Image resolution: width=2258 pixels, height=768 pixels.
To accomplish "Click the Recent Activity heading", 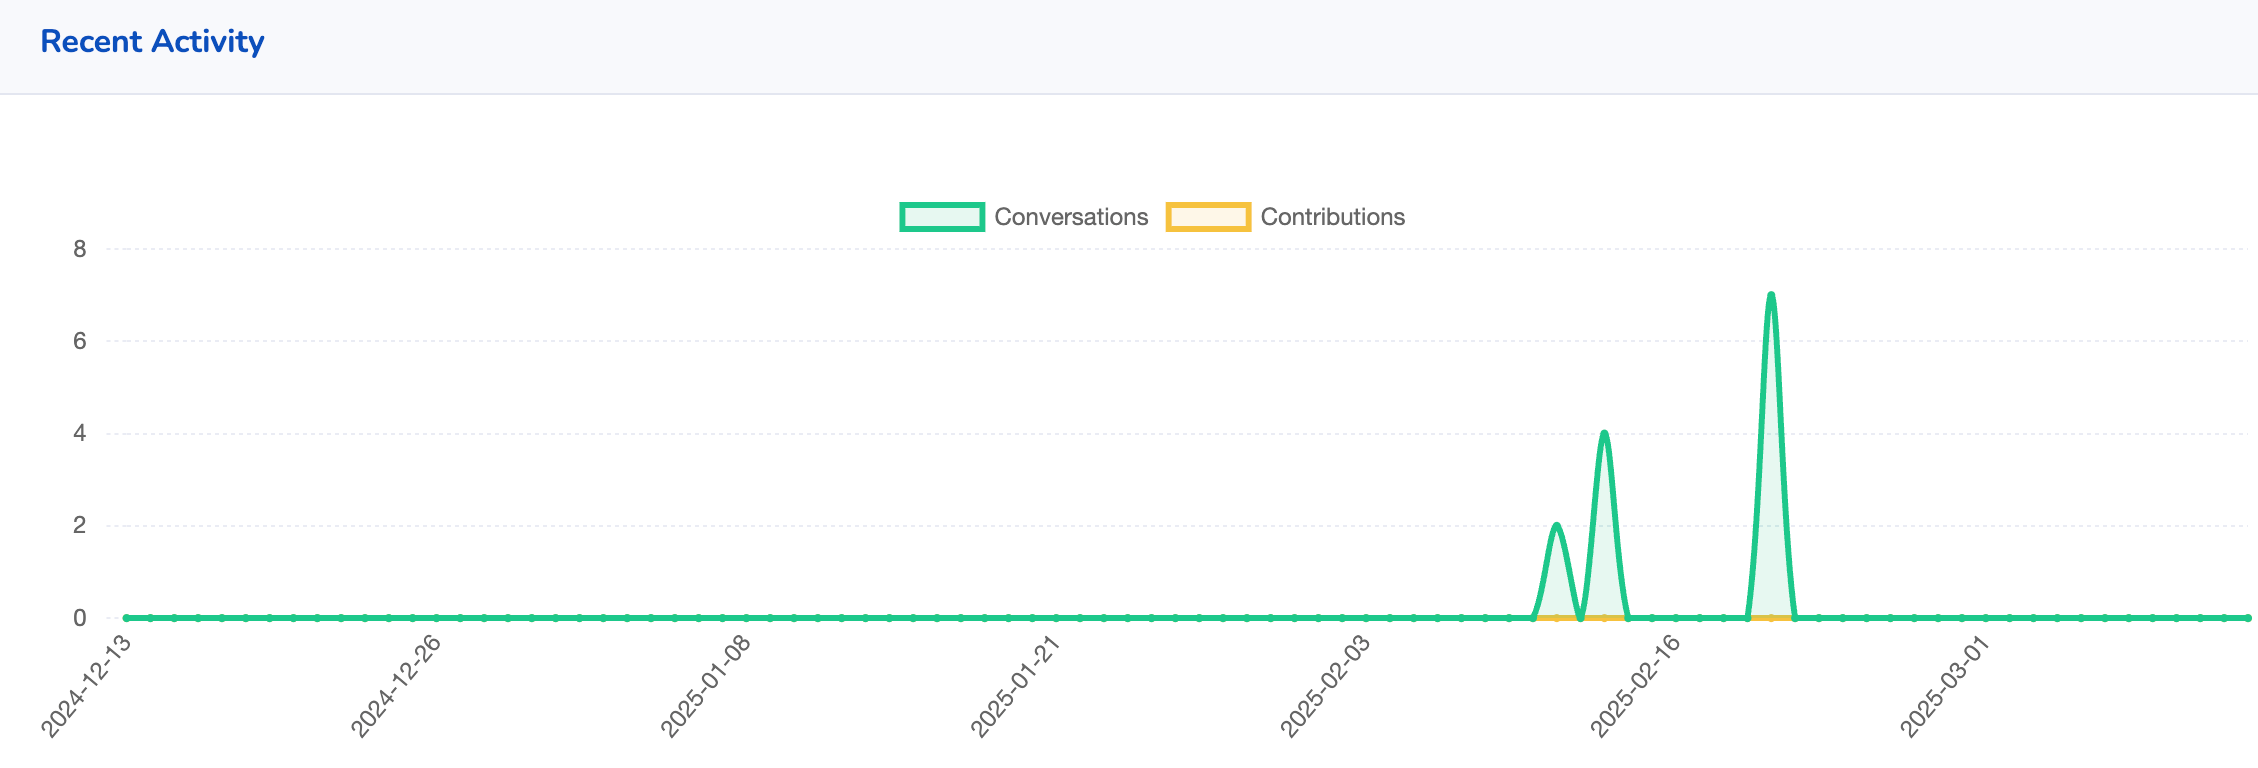I will (152, 42).
